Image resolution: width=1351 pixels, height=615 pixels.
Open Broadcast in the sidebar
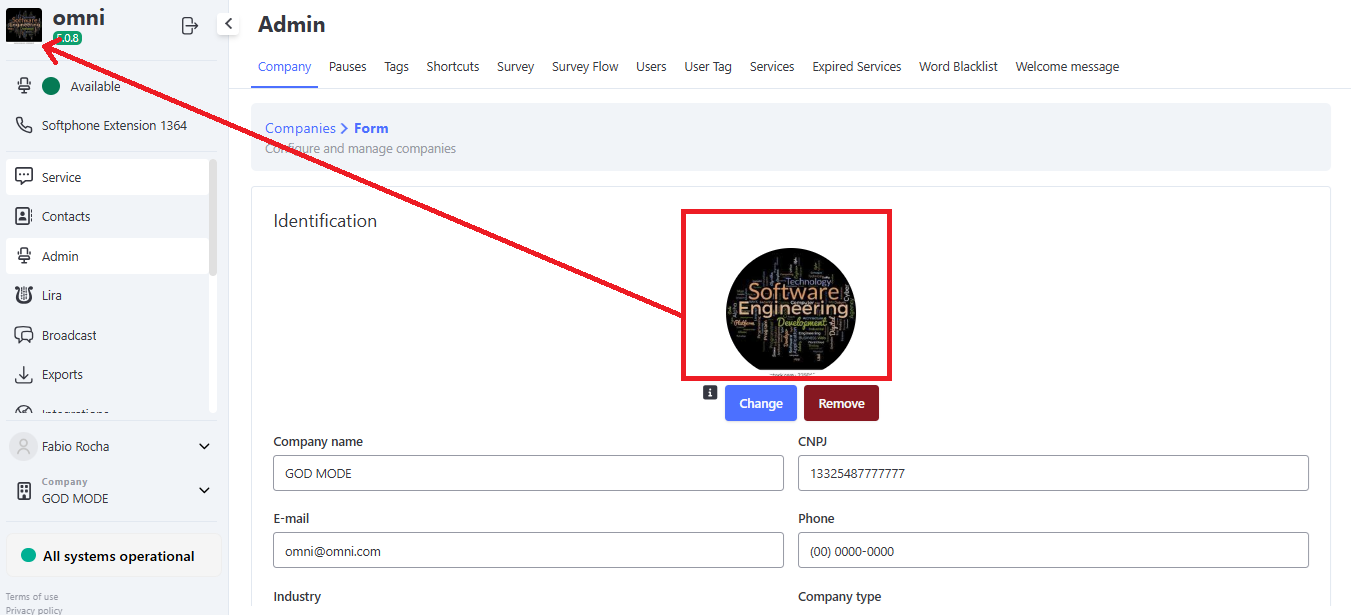coord(107,335)
